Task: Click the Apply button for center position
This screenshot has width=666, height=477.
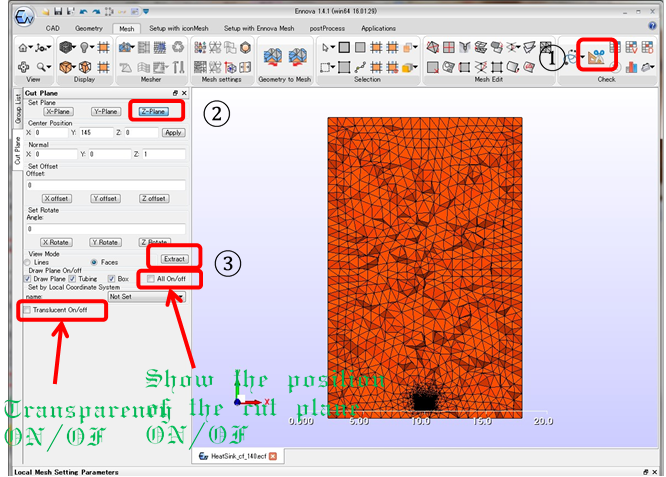Action: tap(173, 132)
